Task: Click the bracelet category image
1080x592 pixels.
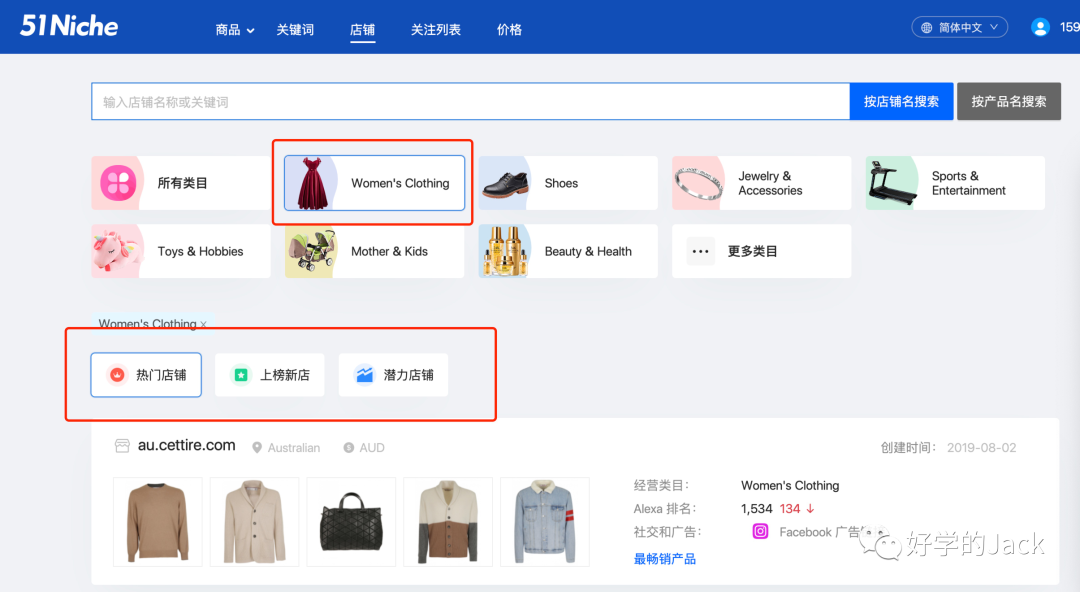Action: click(x=698, y=184)
